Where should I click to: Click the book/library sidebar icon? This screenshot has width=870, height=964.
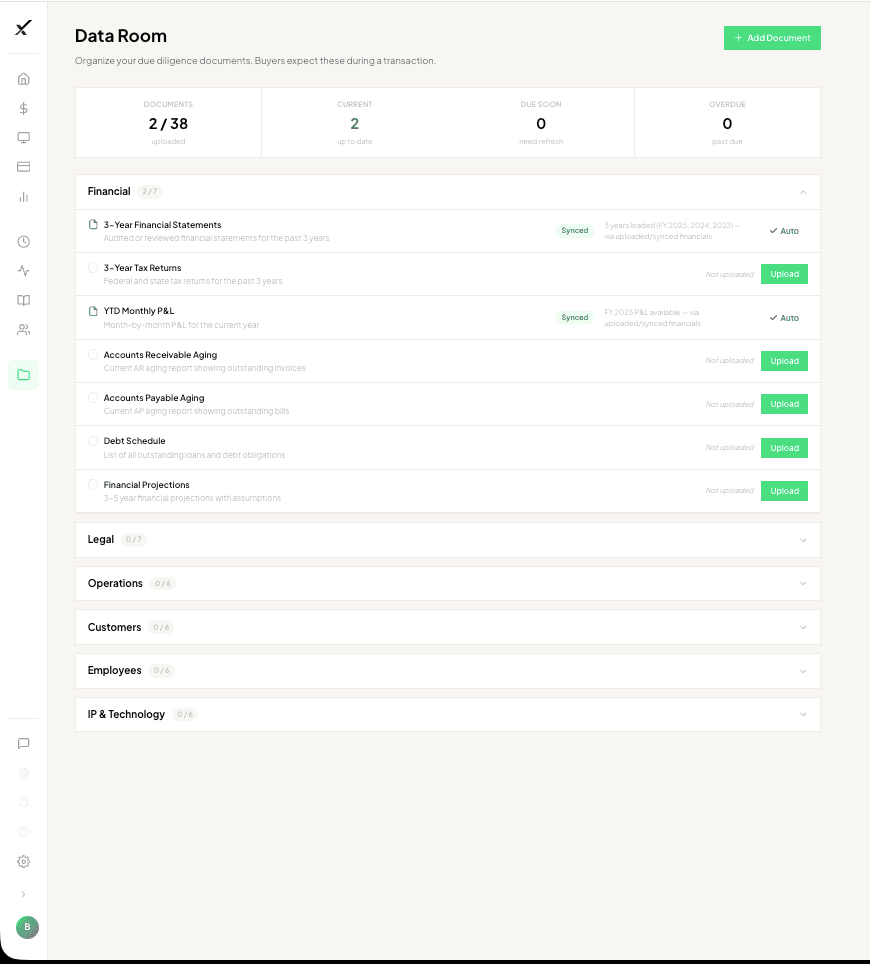(x=23, y=300)
